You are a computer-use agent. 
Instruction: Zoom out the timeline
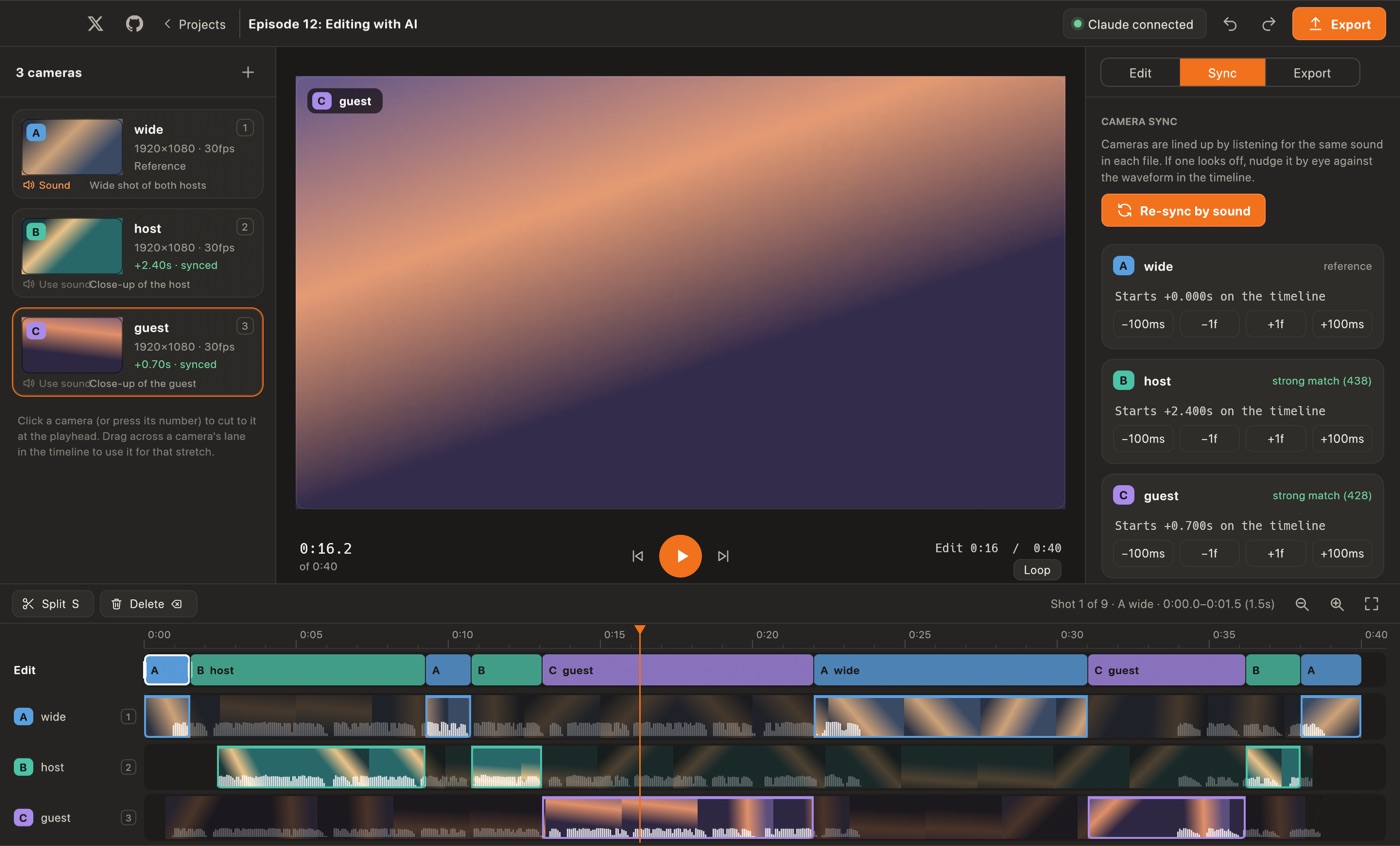[1302, 604]
